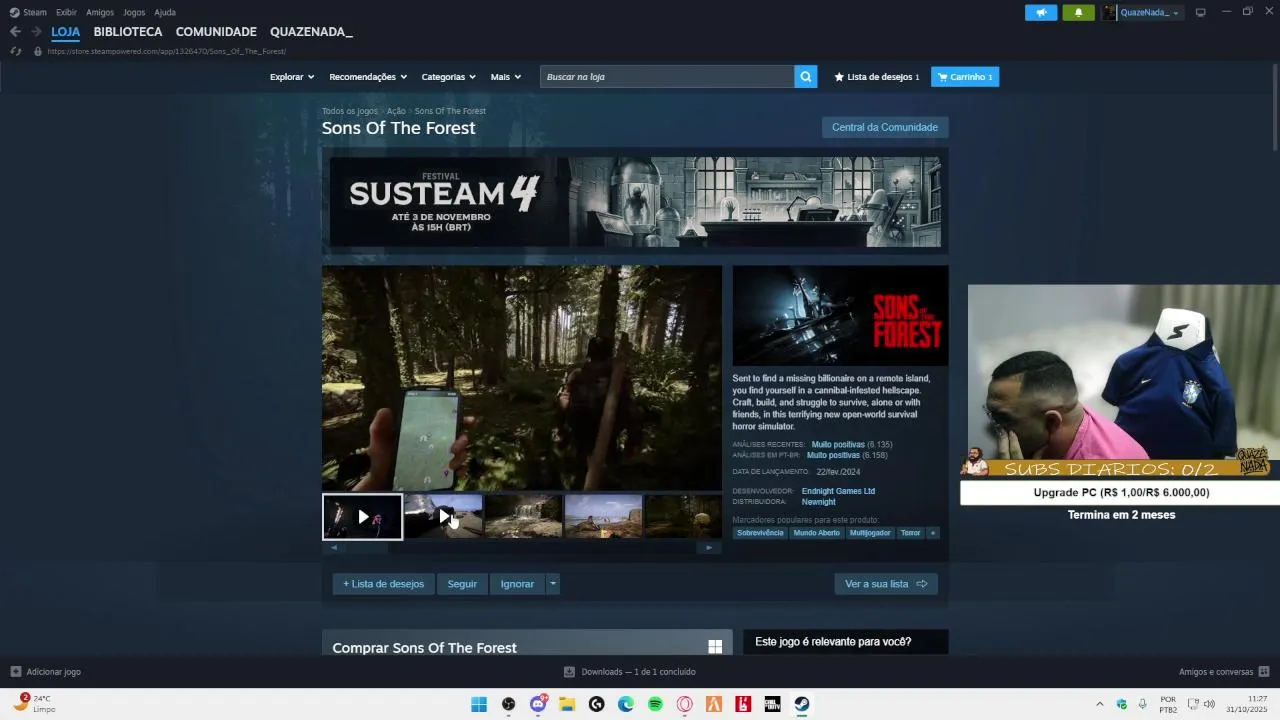Click the Multijogador tag

(870, 533)
